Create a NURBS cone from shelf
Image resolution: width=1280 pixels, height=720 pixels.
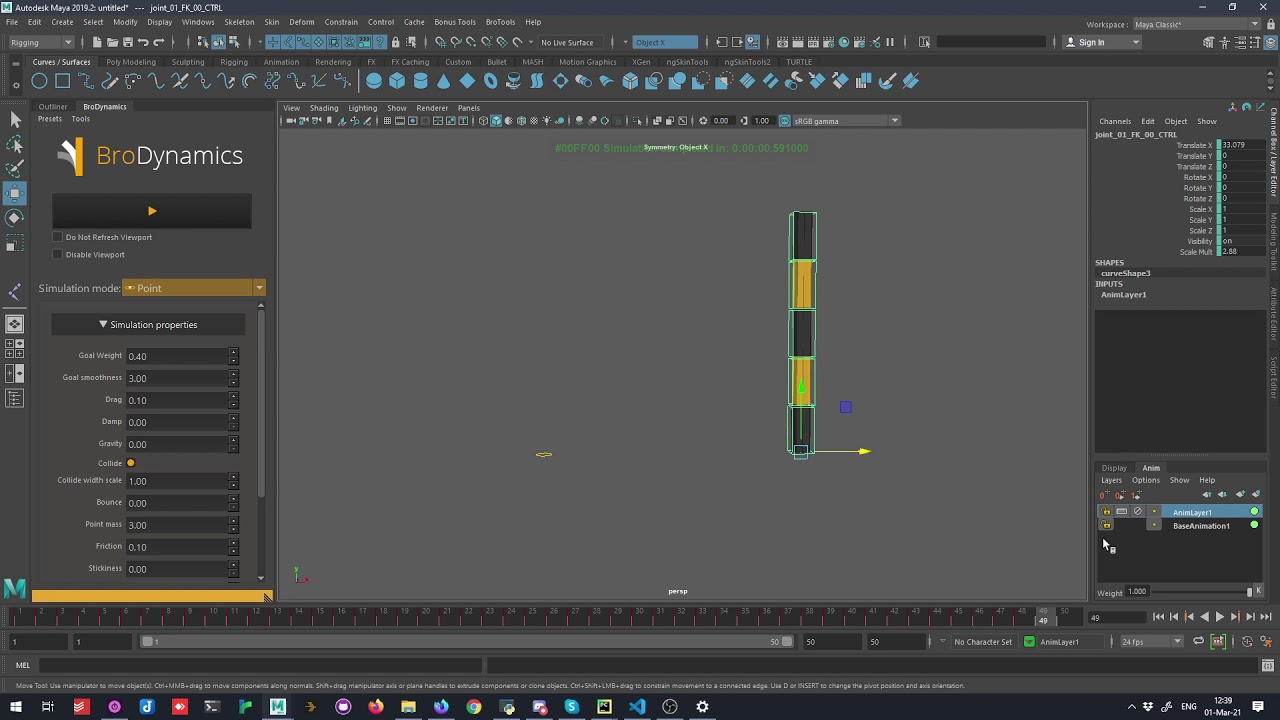(x=444, y=81)
